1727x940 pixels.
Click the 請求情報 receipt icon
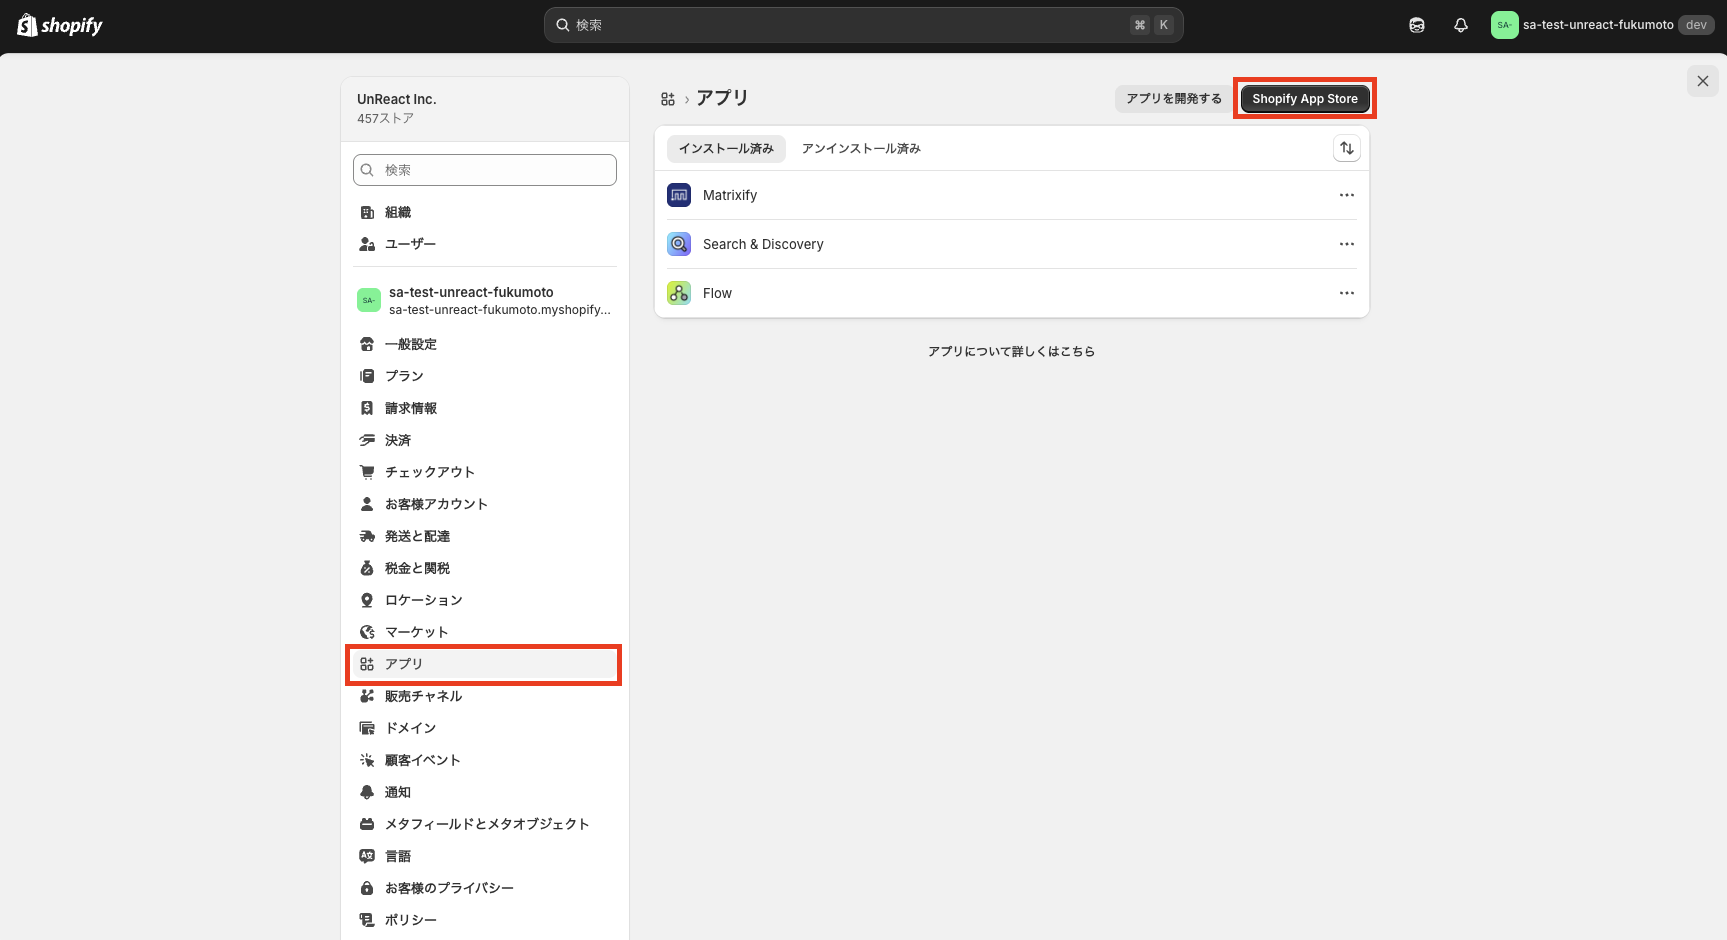[367, 408]
